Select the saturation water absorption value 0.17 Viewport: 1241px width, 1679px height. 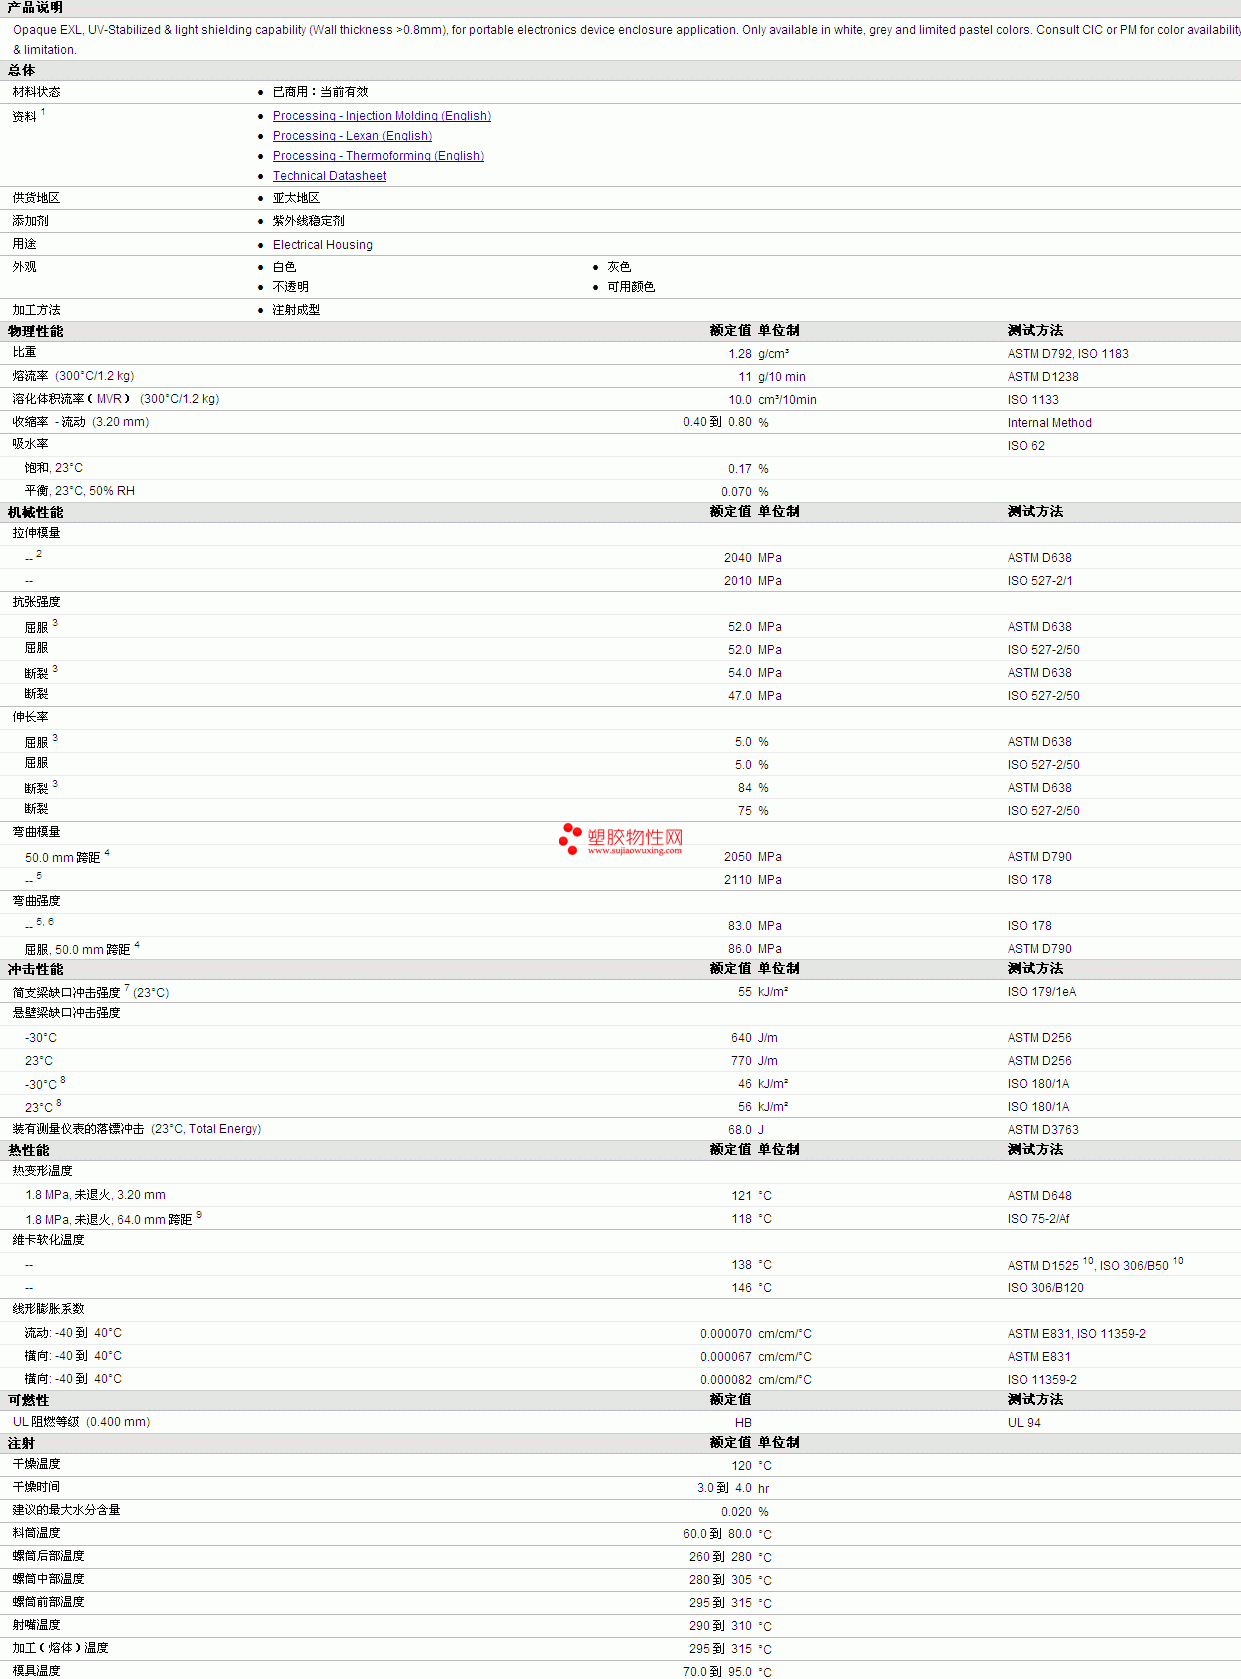pos(740,469)
